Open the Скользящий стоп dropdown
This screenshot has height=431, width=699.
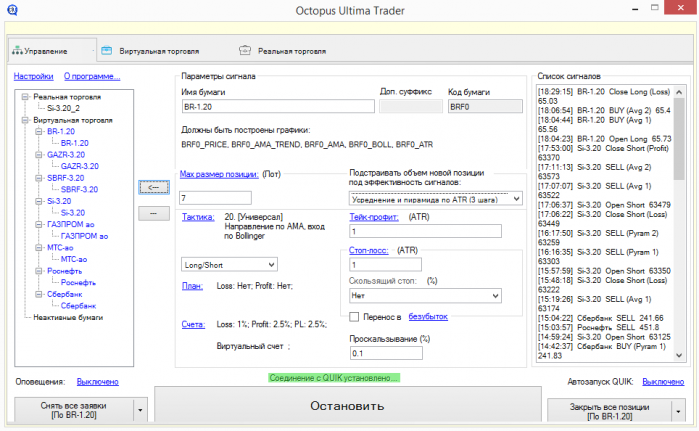pos(425,296)
